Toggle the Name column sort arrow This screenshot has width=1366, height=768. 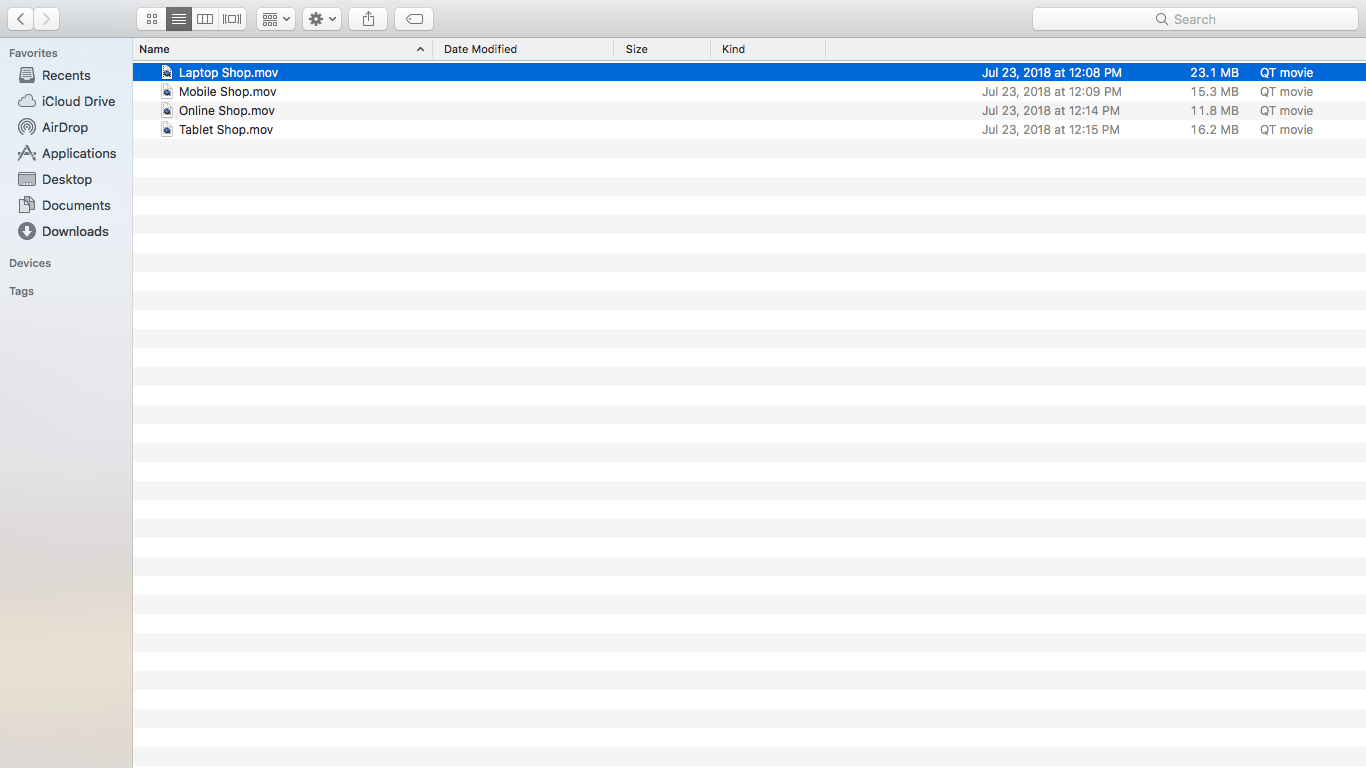pyautogui.click(x=420, y=49)
